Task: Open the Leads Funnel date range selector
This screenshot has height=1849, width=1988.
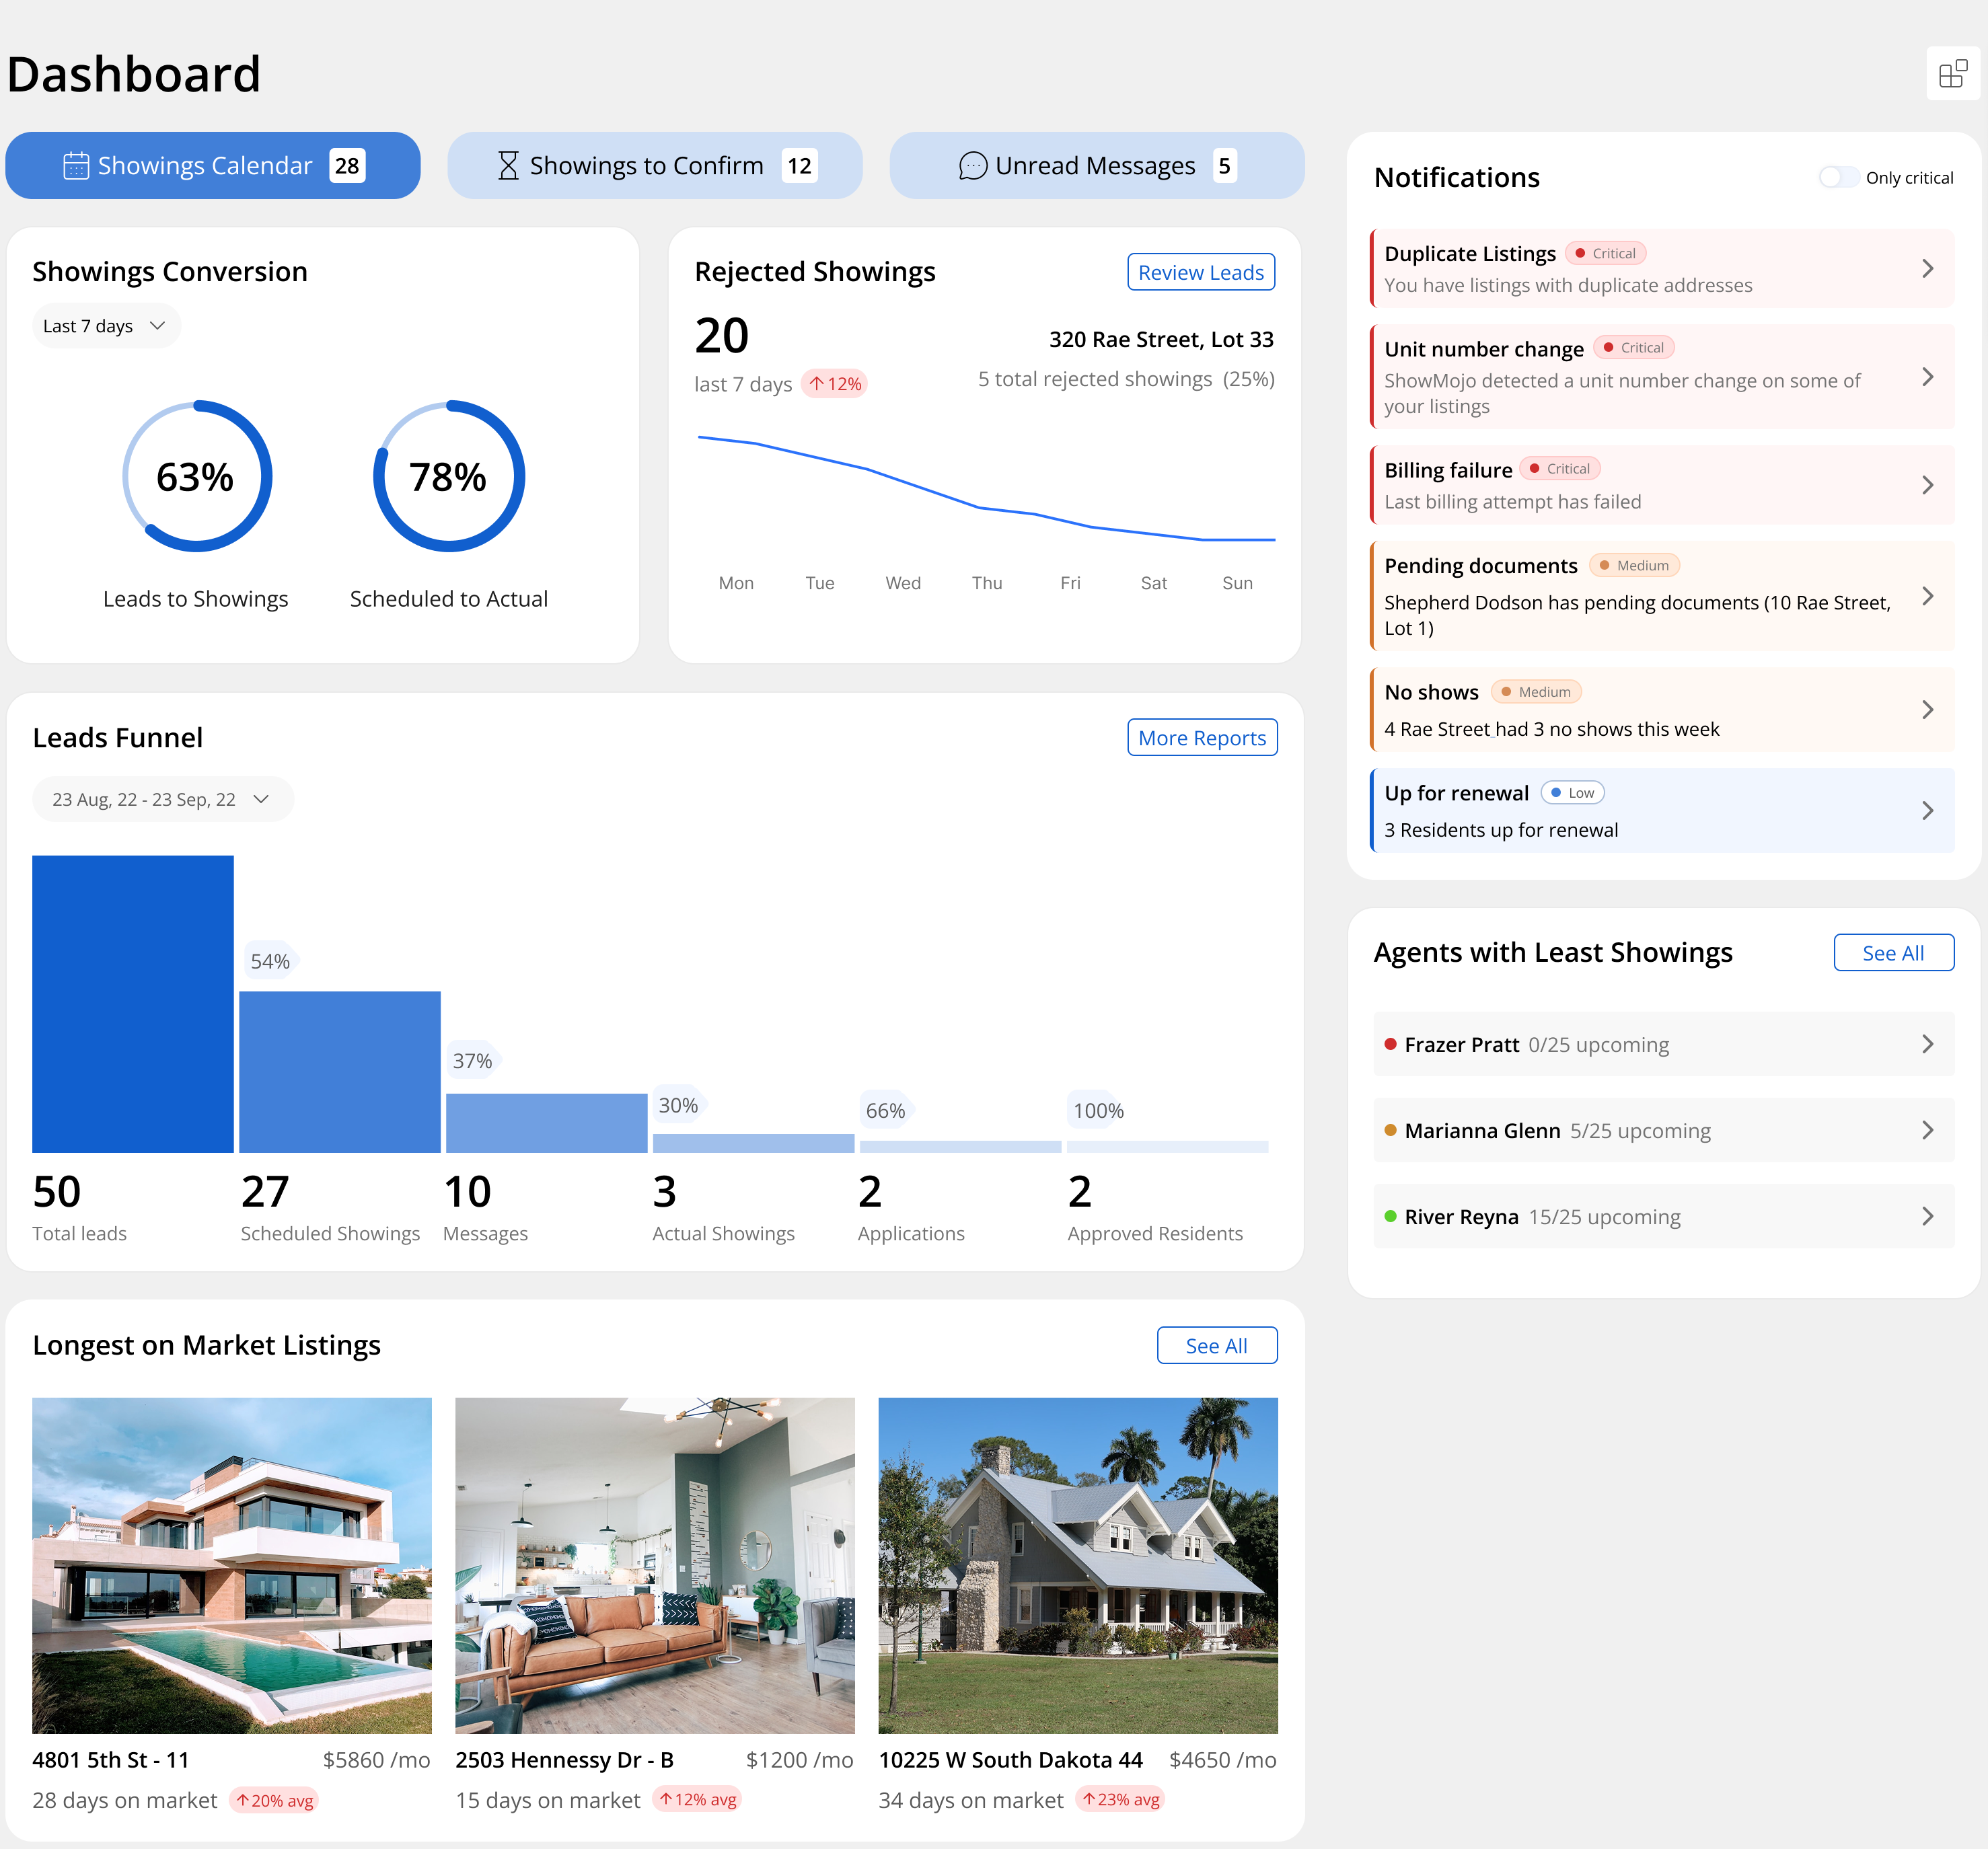Action: [162, 798]
